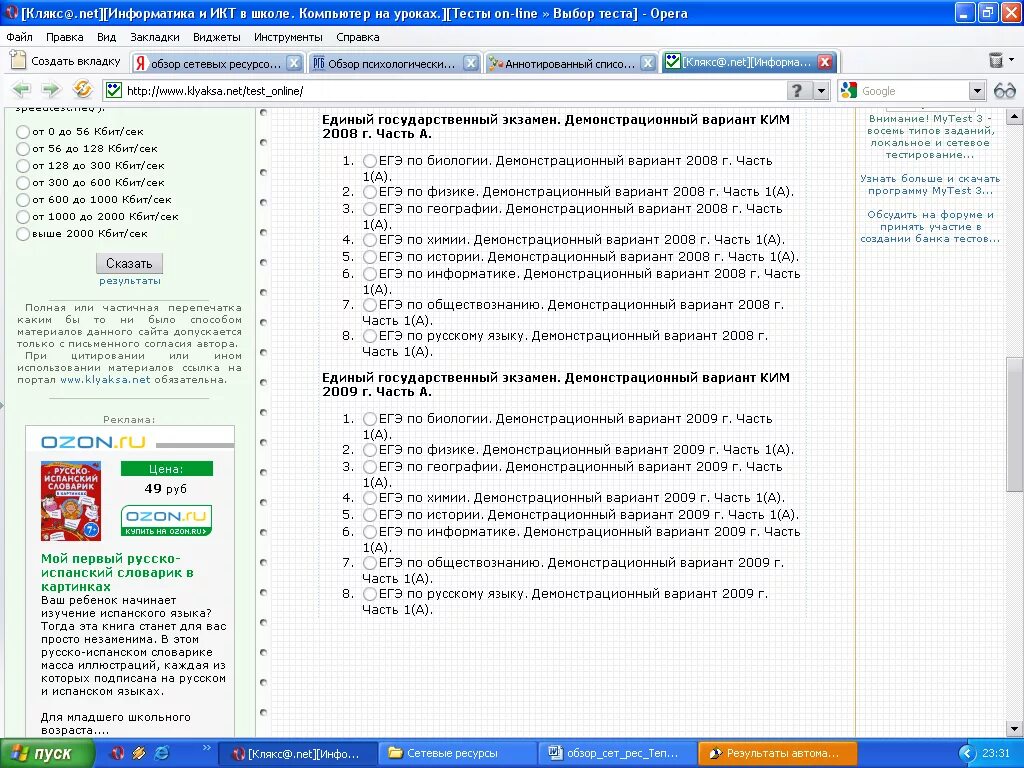
Task: Select 'от 128 до 300 Кбит/сек' option
Action: [x=23, y=166]
